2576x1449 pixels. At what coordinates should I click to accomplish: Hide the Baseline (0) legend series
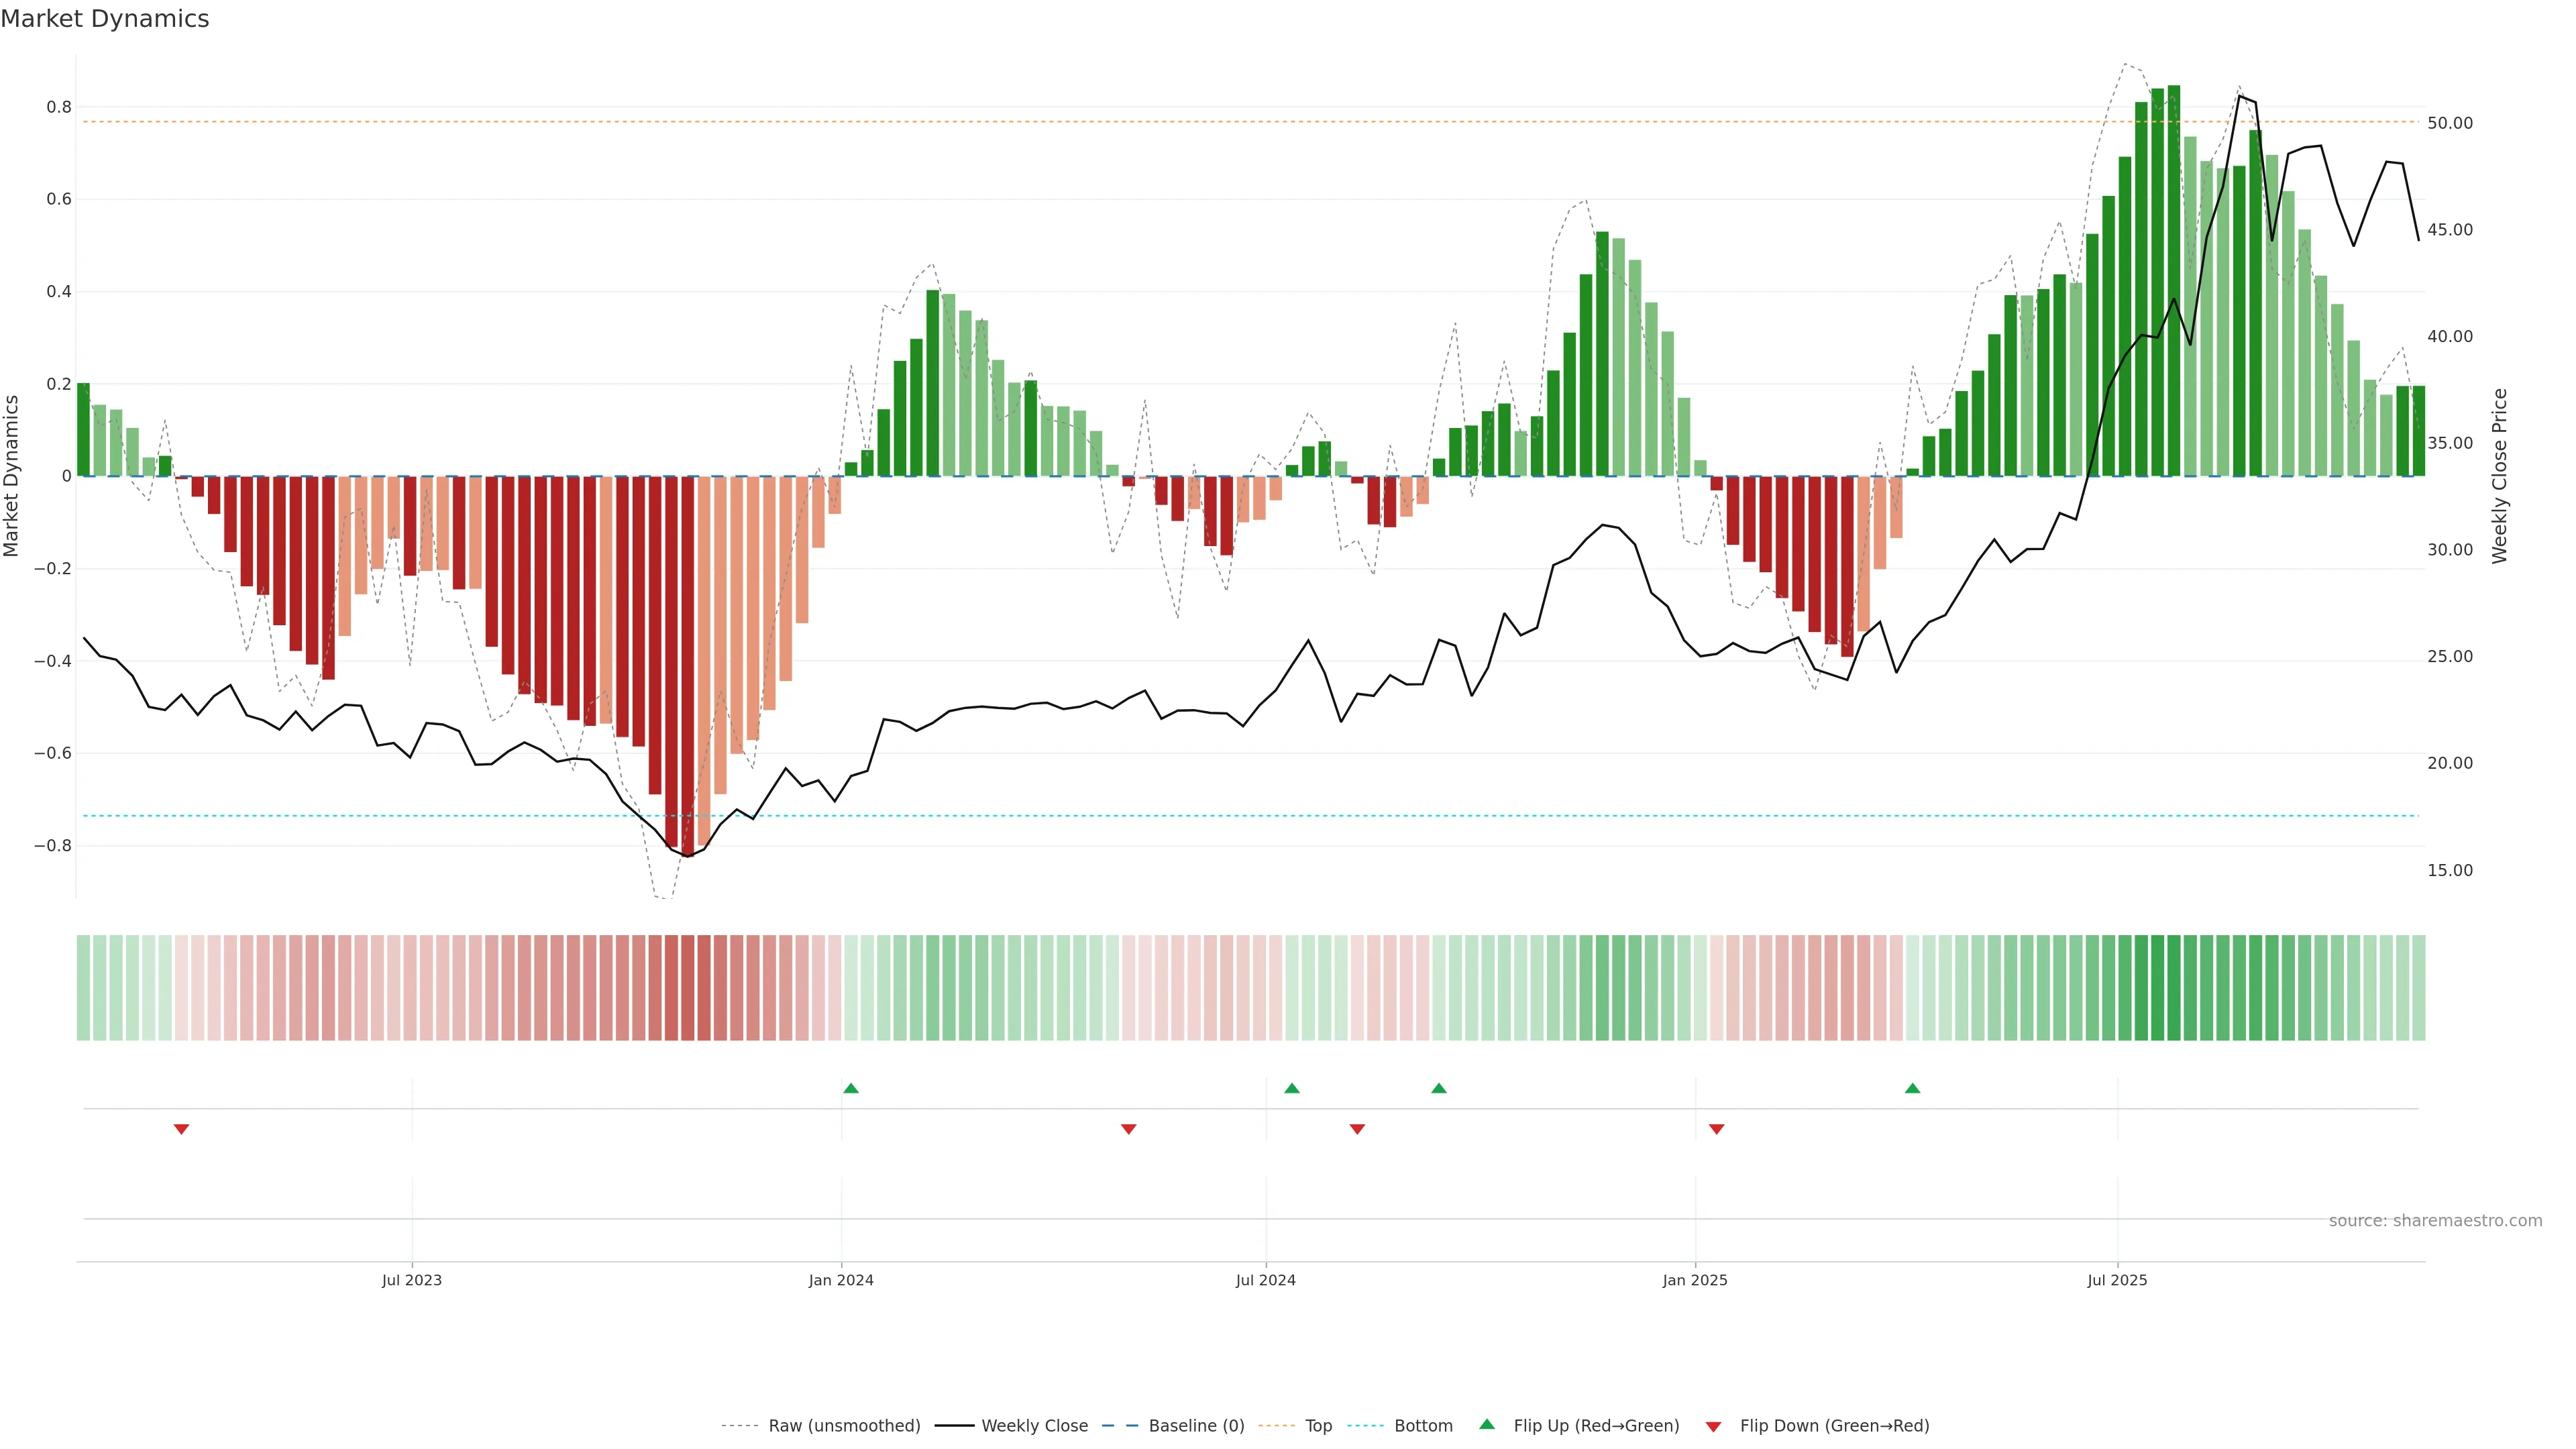(x=1196, y=1426)
